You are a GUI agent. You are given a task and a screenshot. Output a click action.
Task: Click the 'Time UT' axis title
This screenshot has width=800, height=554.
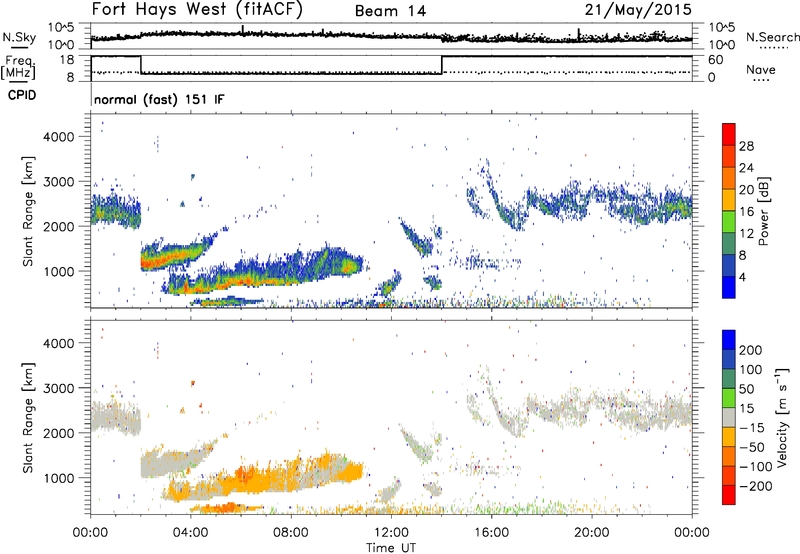pos(391,548)
